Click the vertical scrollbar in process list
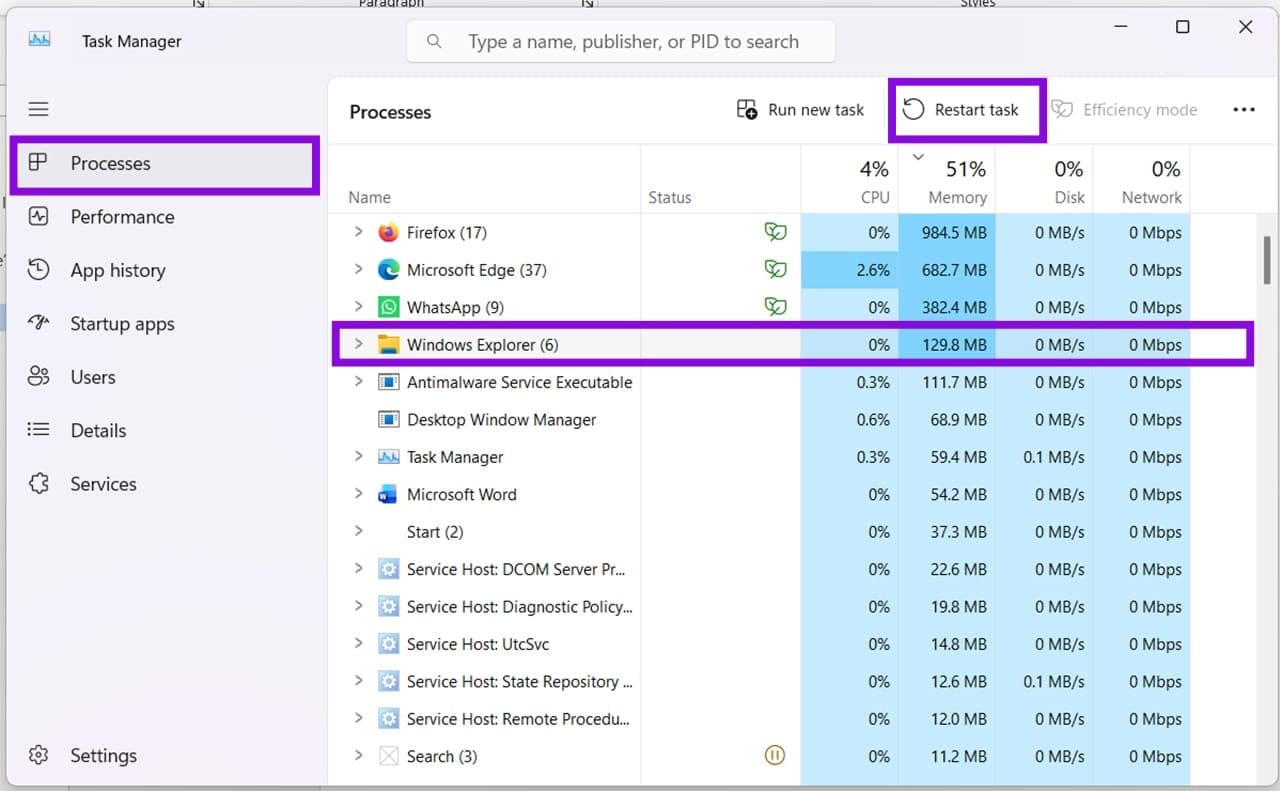This screenshot has height=791, width=1280. 1266,261
